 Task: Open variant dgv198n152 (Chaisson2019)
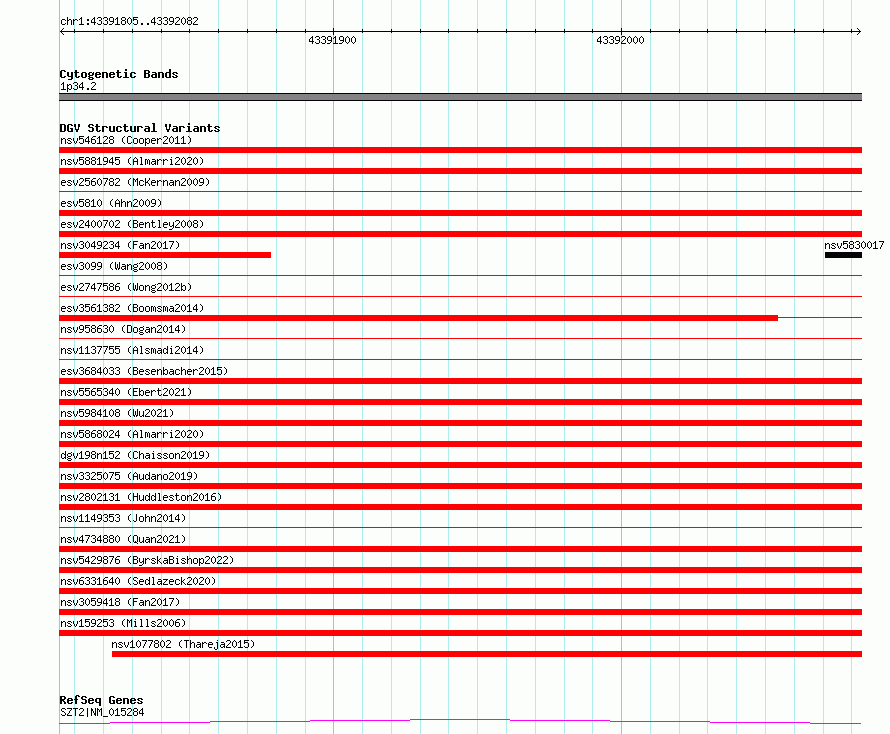(135, 455)
